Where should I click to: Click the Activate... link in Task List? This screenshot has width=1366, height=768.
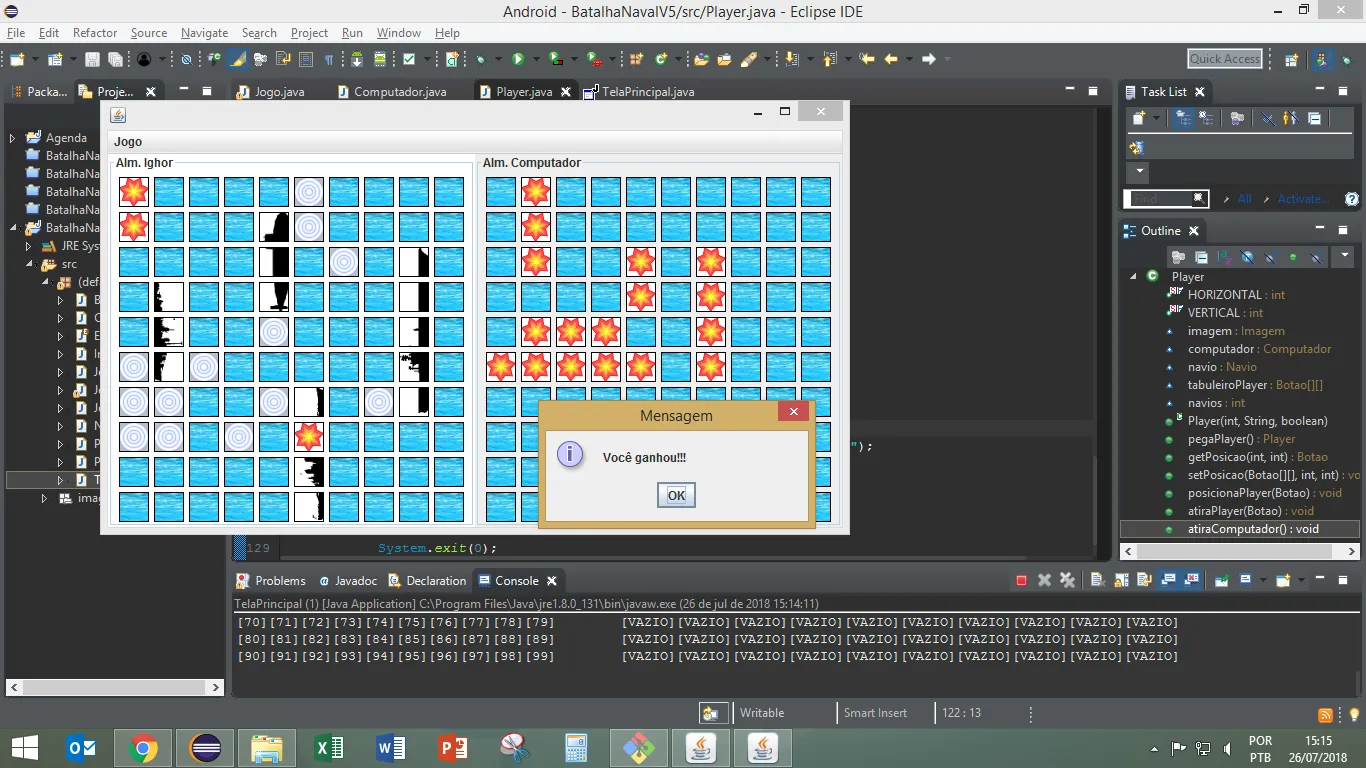(1302, 199)
